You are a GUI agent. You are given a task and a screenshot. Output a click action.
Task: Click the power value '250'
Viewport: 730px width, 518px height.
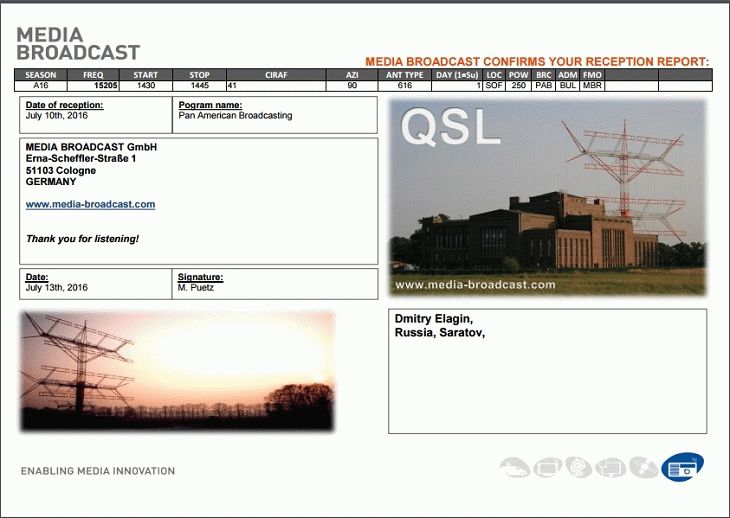pyautogui.click(x=518, y=86)
